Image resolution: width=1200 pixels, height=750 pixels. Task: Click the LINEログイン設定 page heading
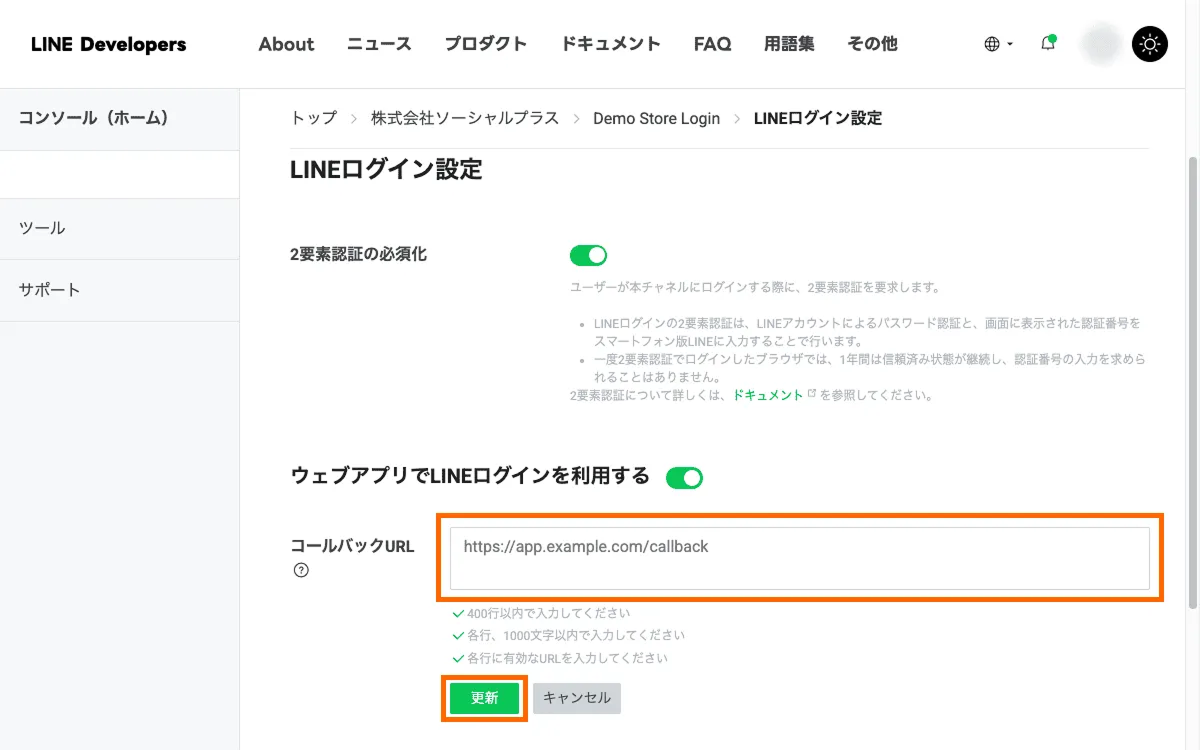pyautogui.click(x=386, y=170)
